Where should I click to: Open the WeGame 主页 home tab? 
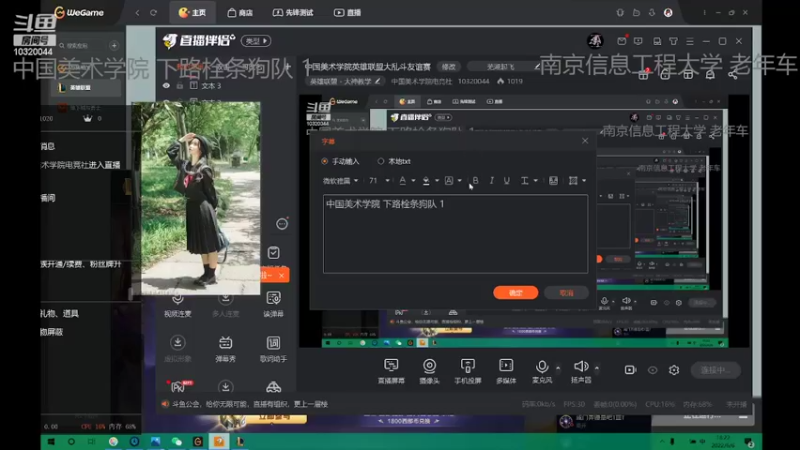point(192,13)
